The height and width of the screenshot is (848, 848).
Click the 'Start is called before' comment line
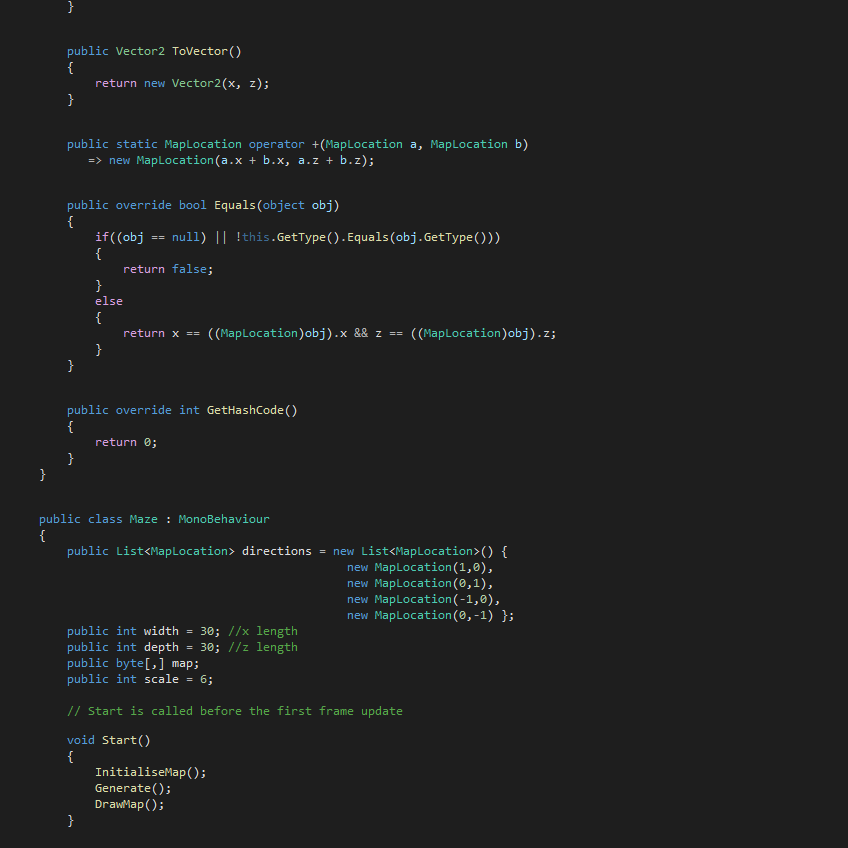click(235, 711)
